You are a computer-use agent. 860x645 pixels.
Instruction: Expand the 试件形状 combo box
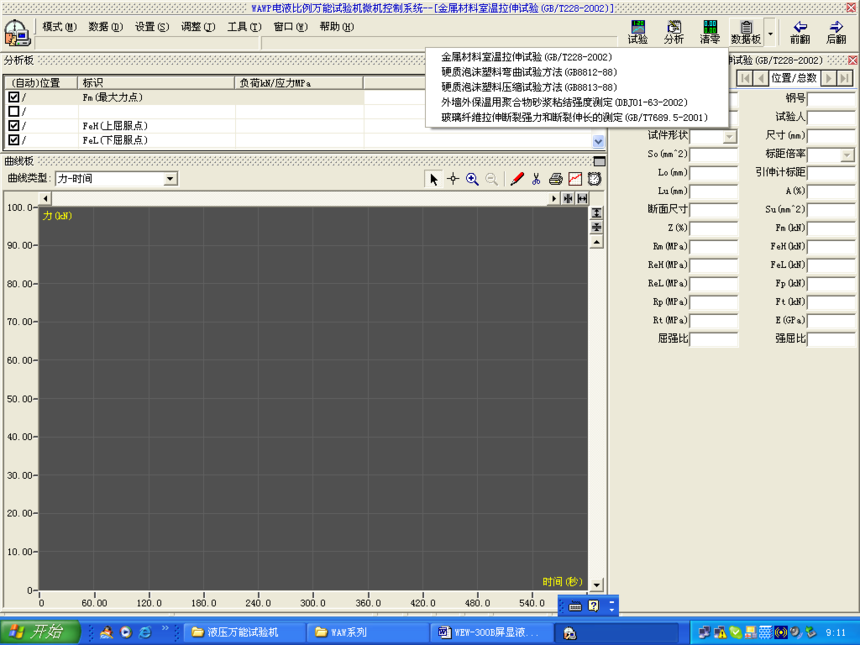pyautogui.click(x=729, y=137)
